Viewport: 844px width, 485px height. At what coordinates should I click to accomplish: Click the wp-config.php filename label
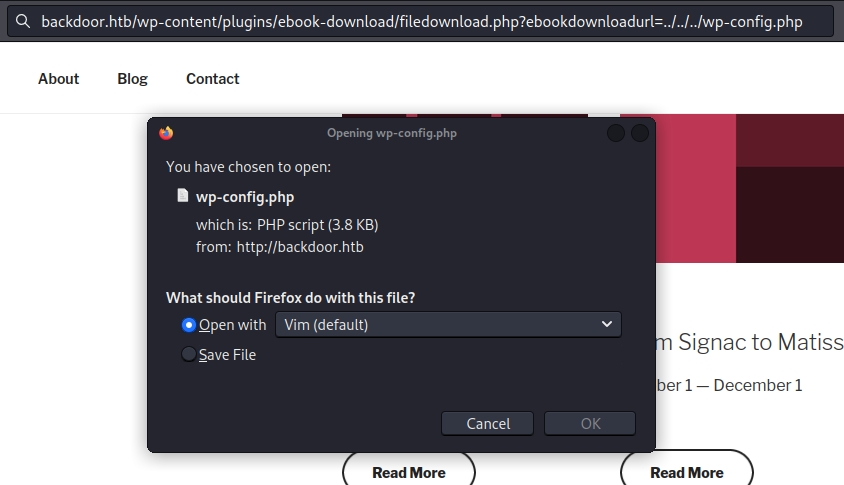coord(245,197)
